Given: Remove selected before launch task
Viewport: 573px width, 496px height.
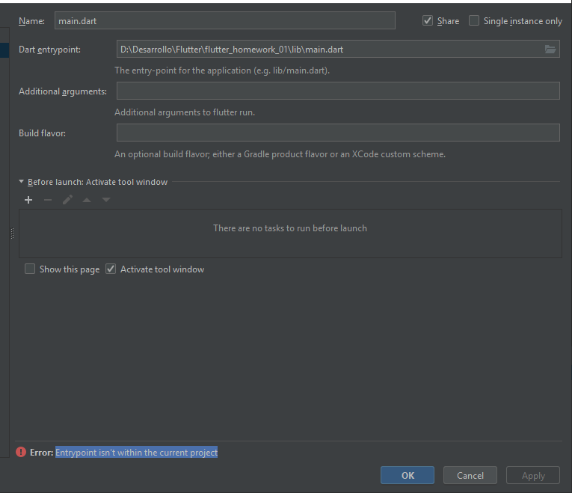Looking at the screenshot, I should pos(48,200).
